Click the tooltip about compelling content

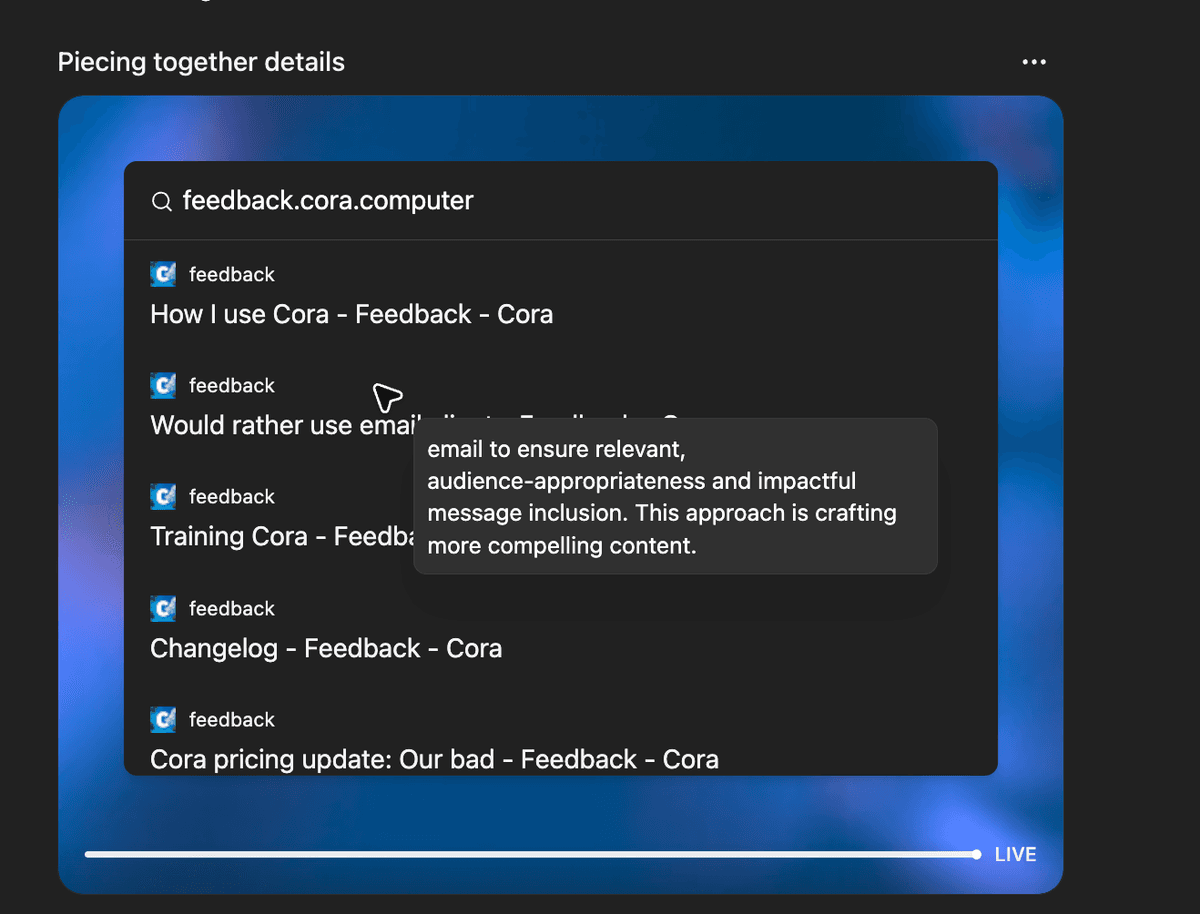tap(675, 496)
